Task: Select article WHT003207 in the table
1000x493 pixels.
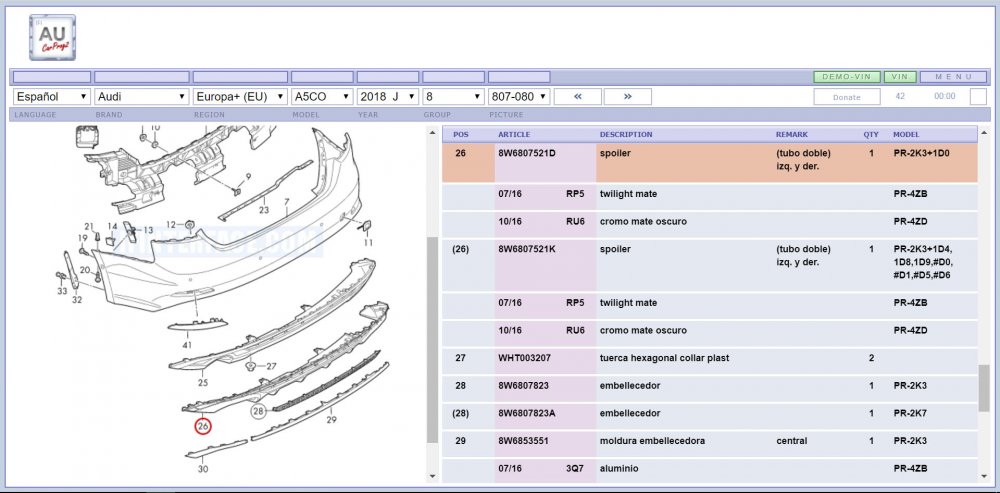Action: pyautogui.click(x=524, y=358)
